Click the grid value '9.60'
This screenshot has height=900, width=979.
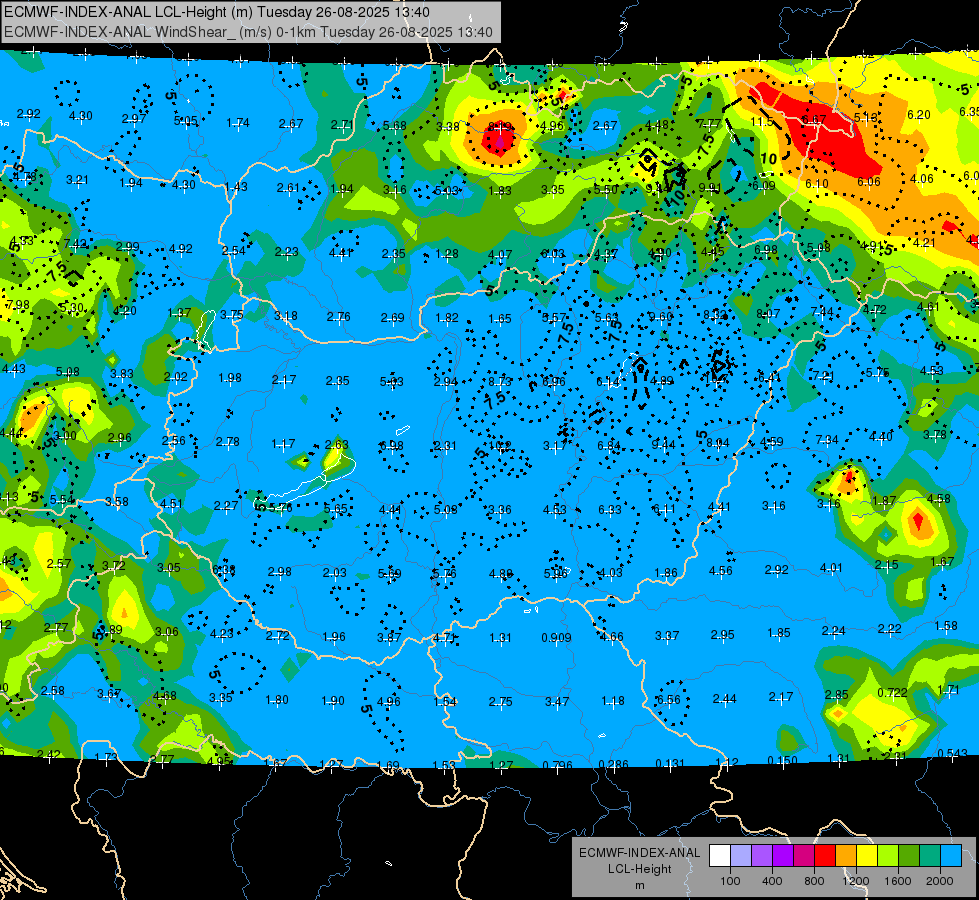[x=661, y=317]
